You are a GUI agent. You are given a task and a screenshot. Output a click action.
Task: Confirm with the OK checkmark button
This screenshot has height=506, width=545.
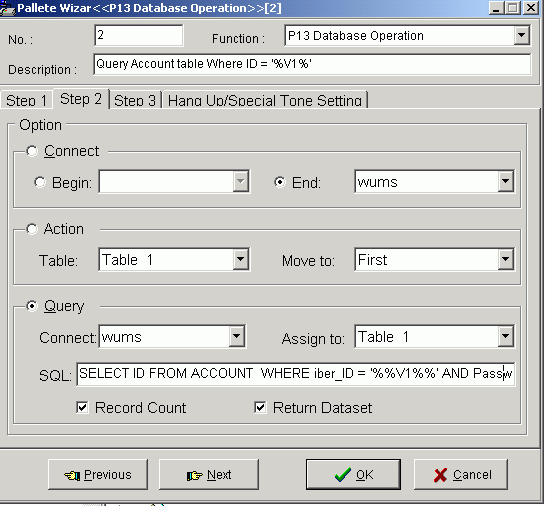coord(353,474)
